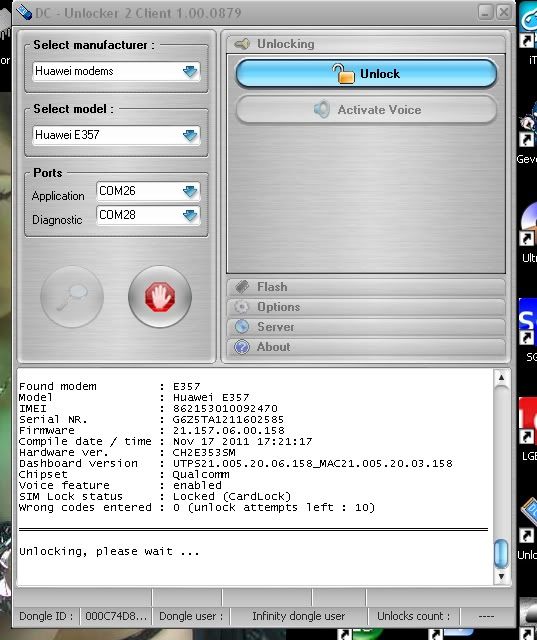Click the Dashboard version UTPS21.005.20.06.158 value
The width and height of the screenshot is (537, 640).
point(313,463)
